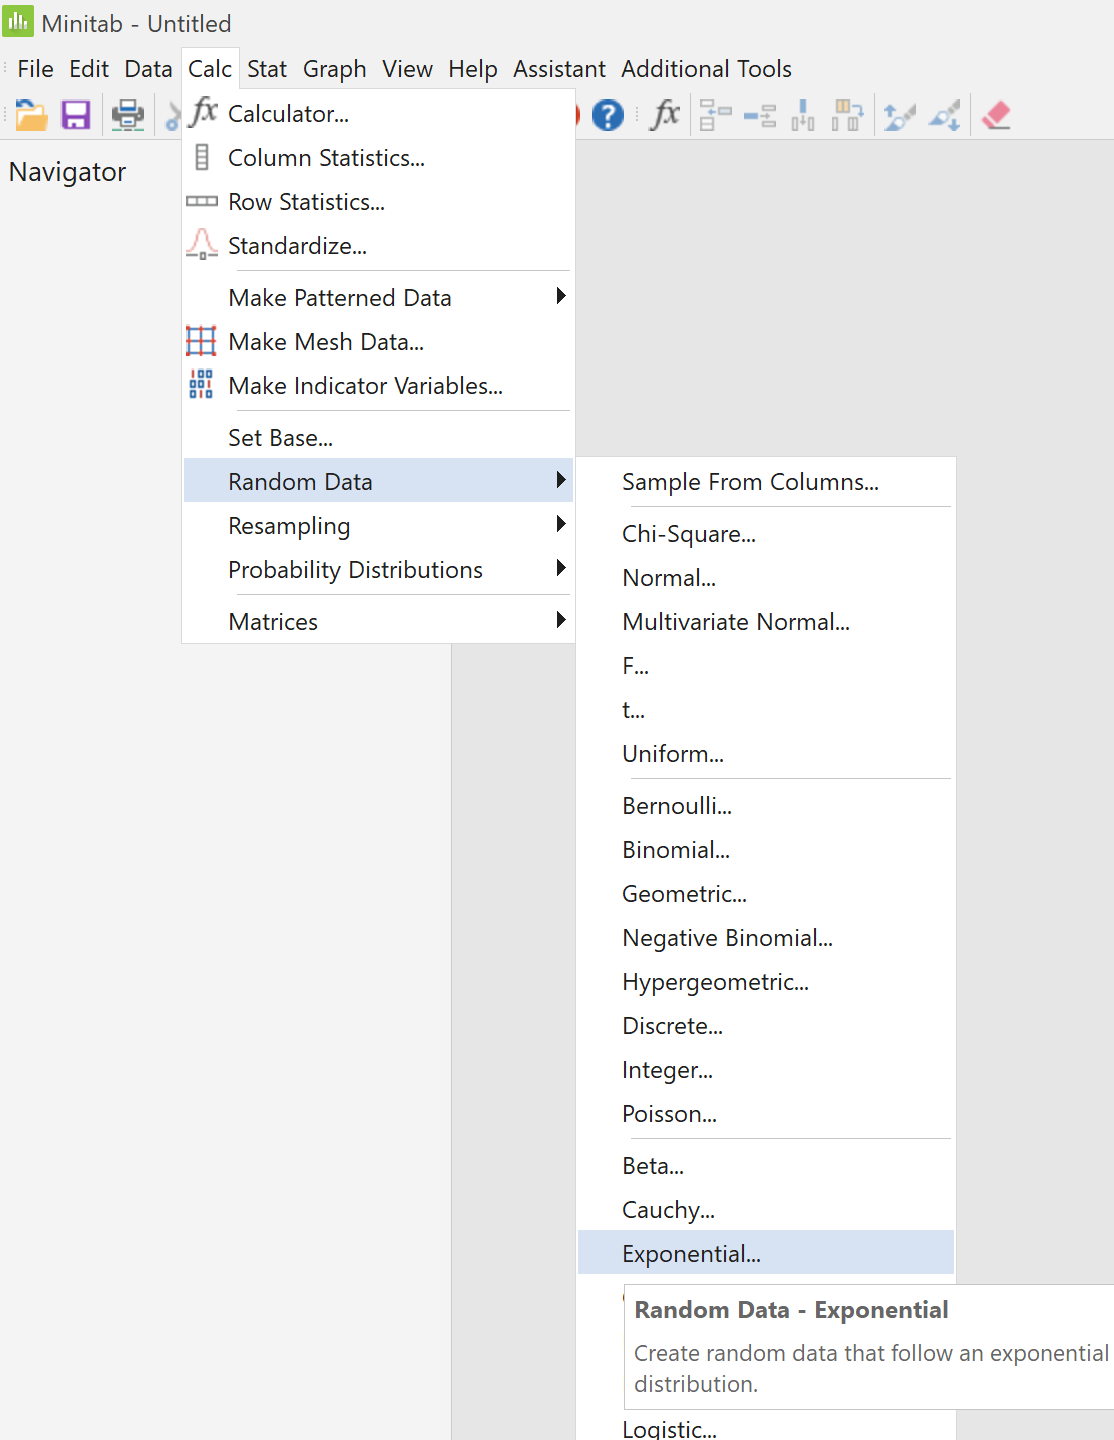Viewport: 1114px width, 1440px height.
Task: Select Standardize in Calc menu
Action: pyautogui.click(x=378, y=246)
